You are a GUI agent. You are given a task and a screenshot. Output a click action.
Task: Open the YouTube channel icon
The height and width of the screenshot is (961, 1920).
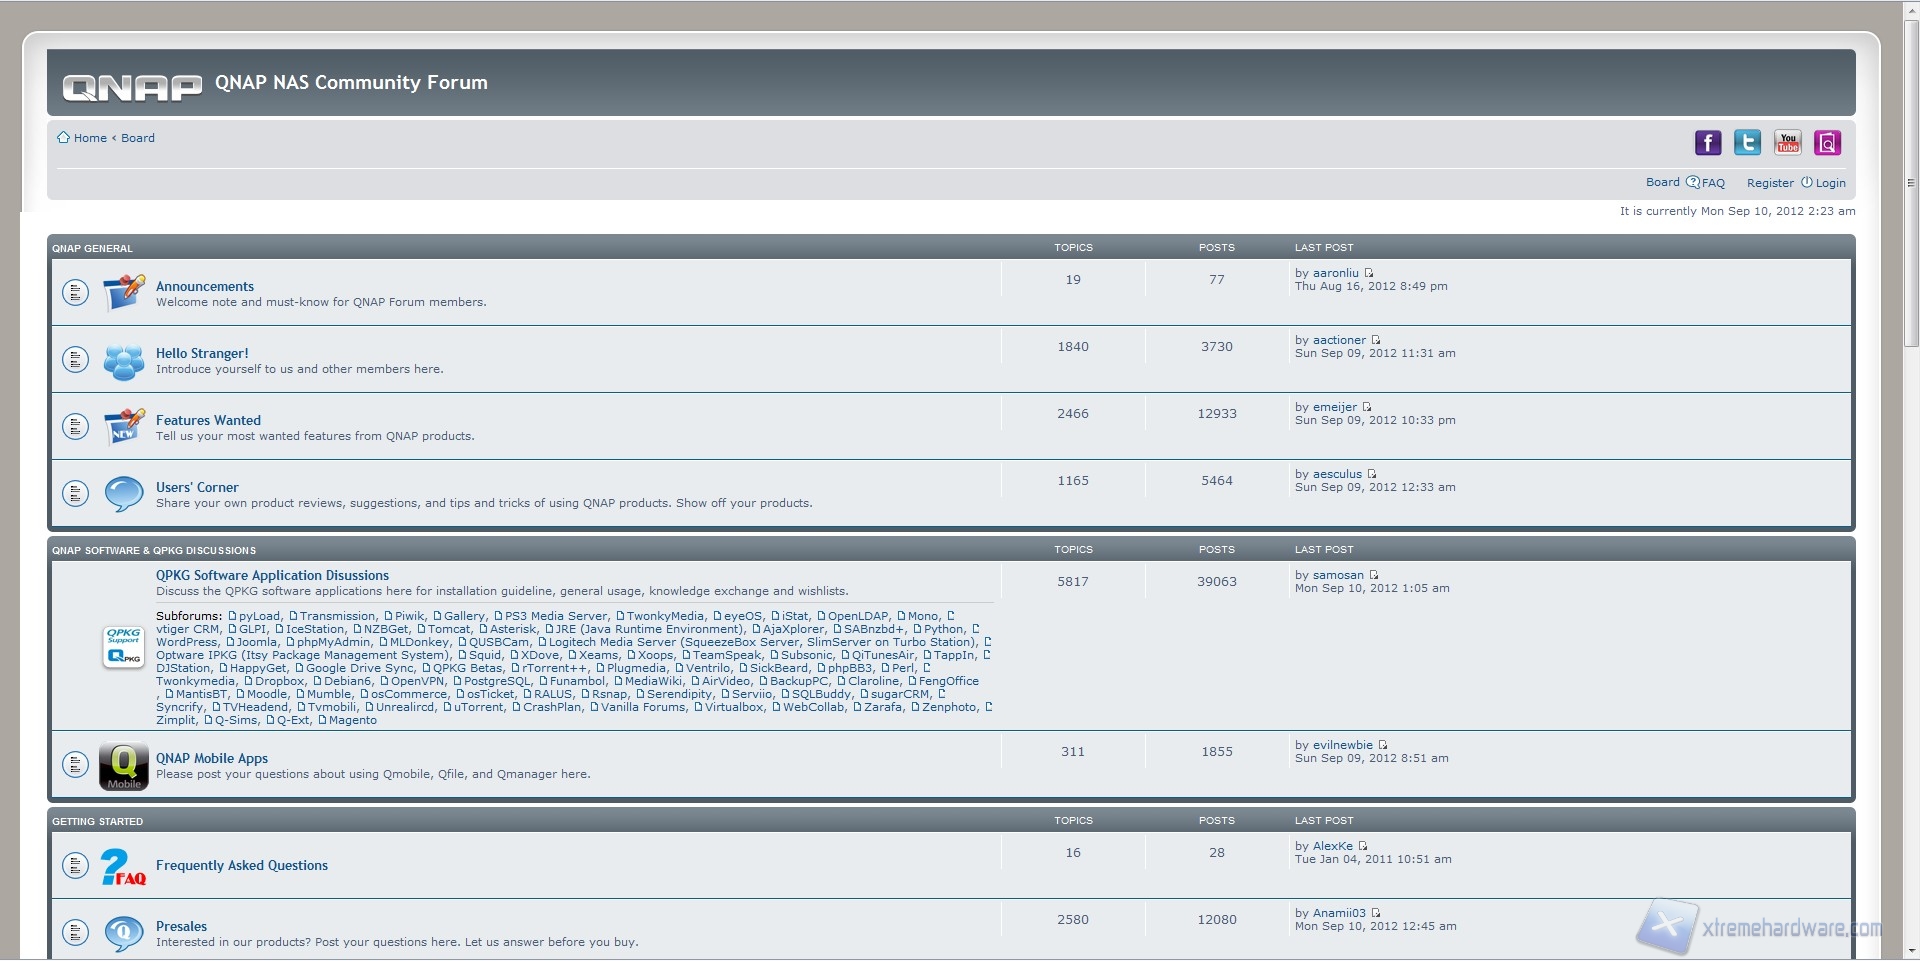[1787, 143]
